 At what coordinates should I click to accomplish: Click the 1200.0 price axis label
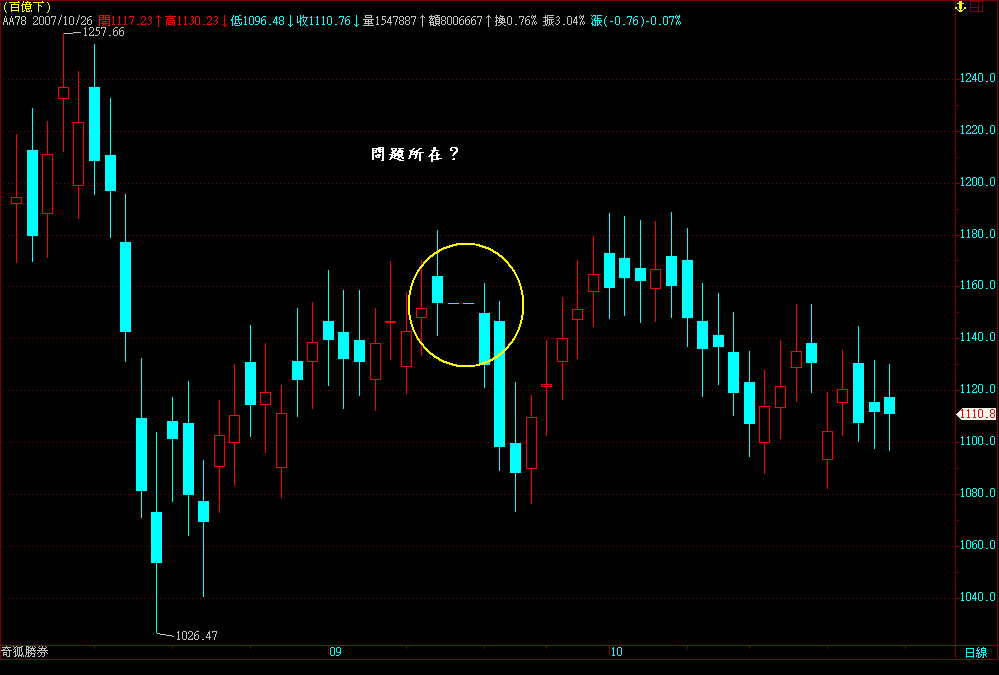977,182
